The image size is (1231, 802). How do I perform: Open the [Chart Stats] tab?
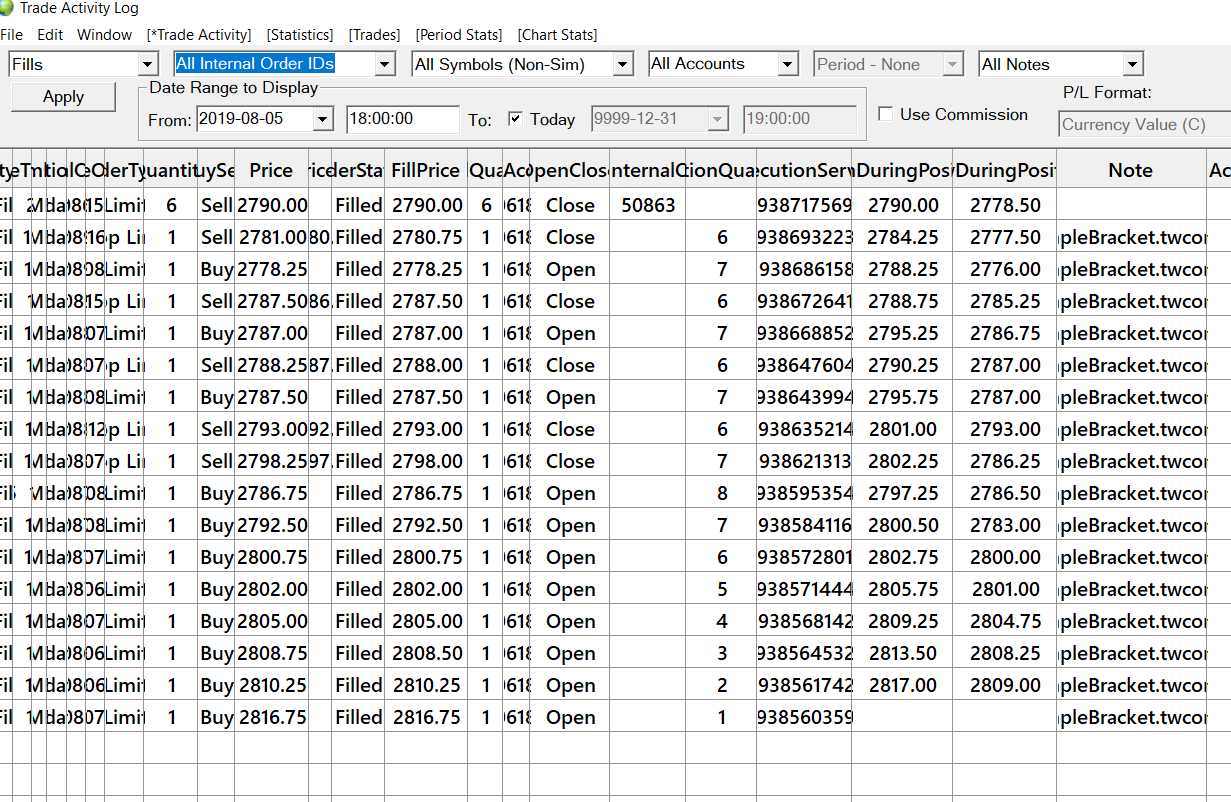tap(557, 35)
